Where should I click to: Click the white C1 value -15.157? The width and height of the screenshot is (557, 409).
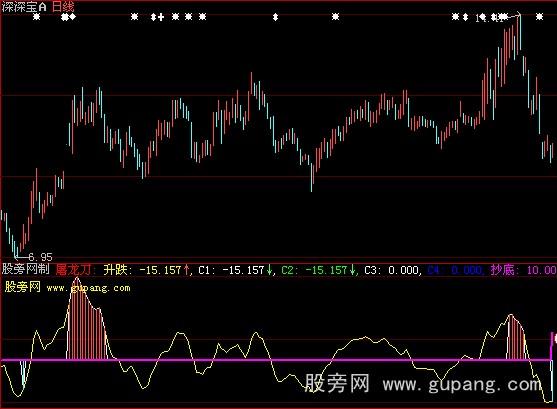click(x=243, y=270)
